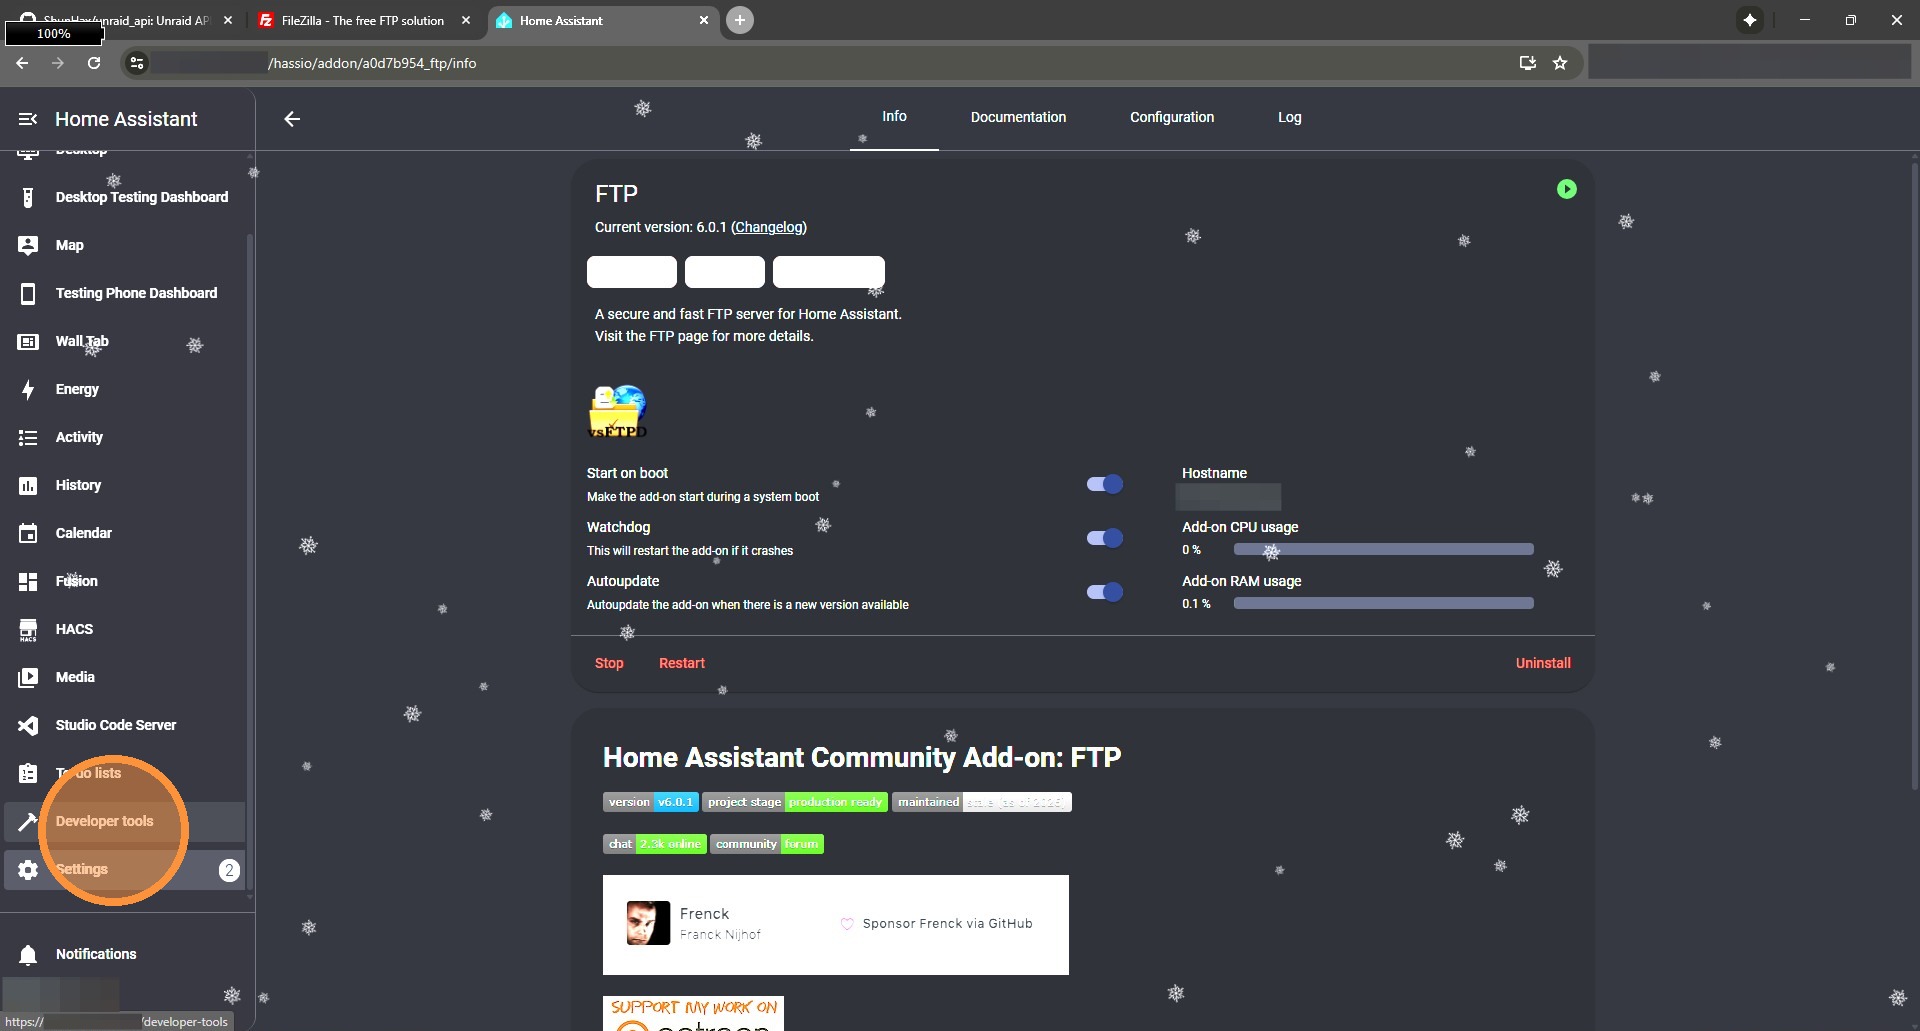1920x1031 pixels.
Task: Open the Calendar panel
Action: point(124,533)
